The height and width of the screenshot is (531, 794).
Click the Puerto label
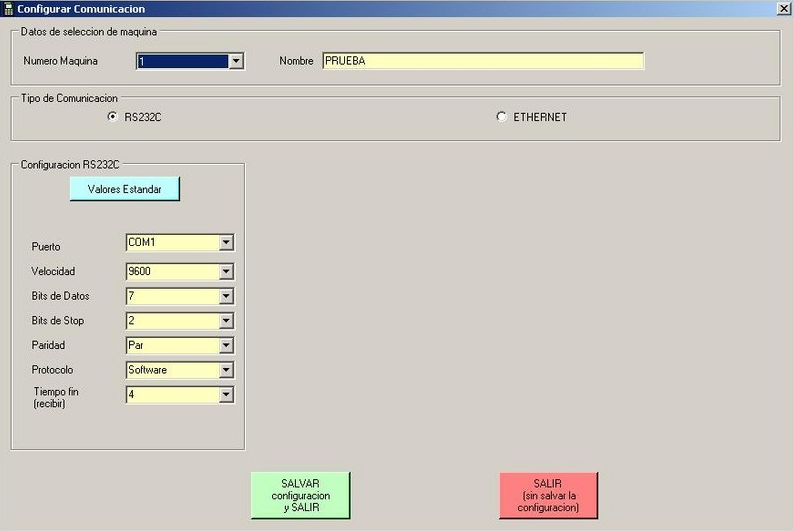[x=46, y=247]
